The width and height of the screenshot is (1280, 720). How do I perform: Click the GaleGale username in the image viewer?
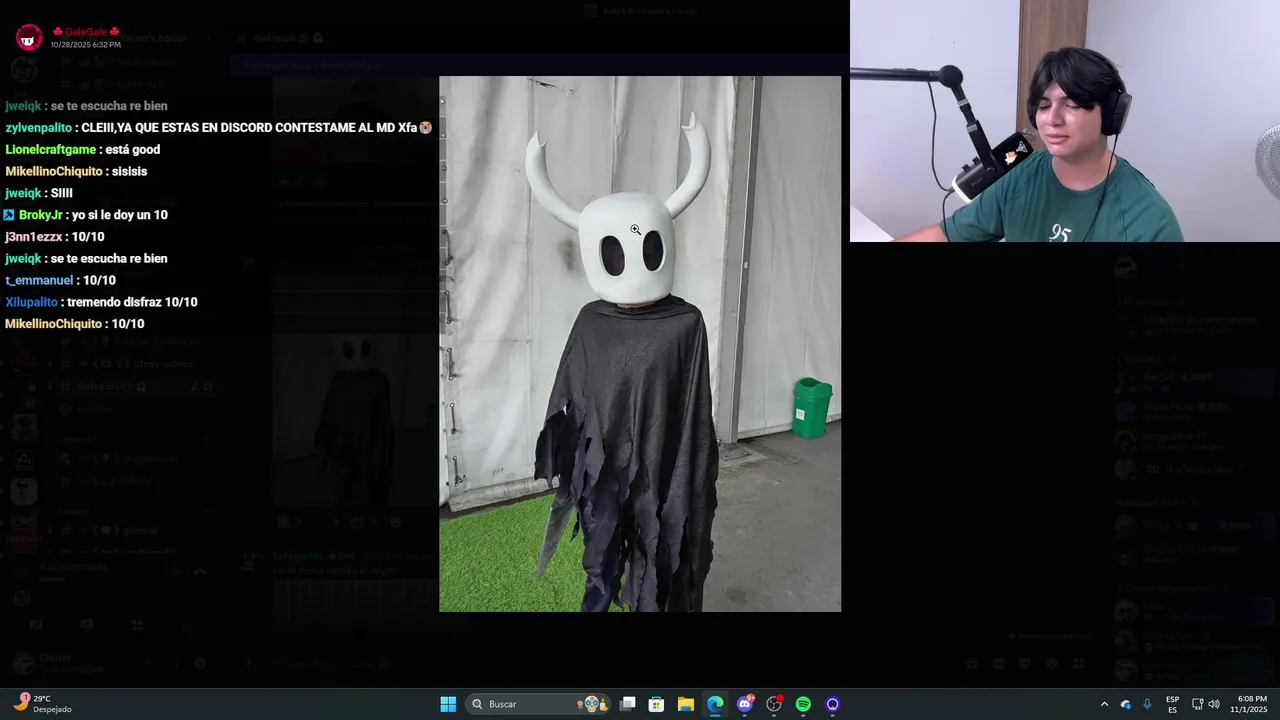86,32
